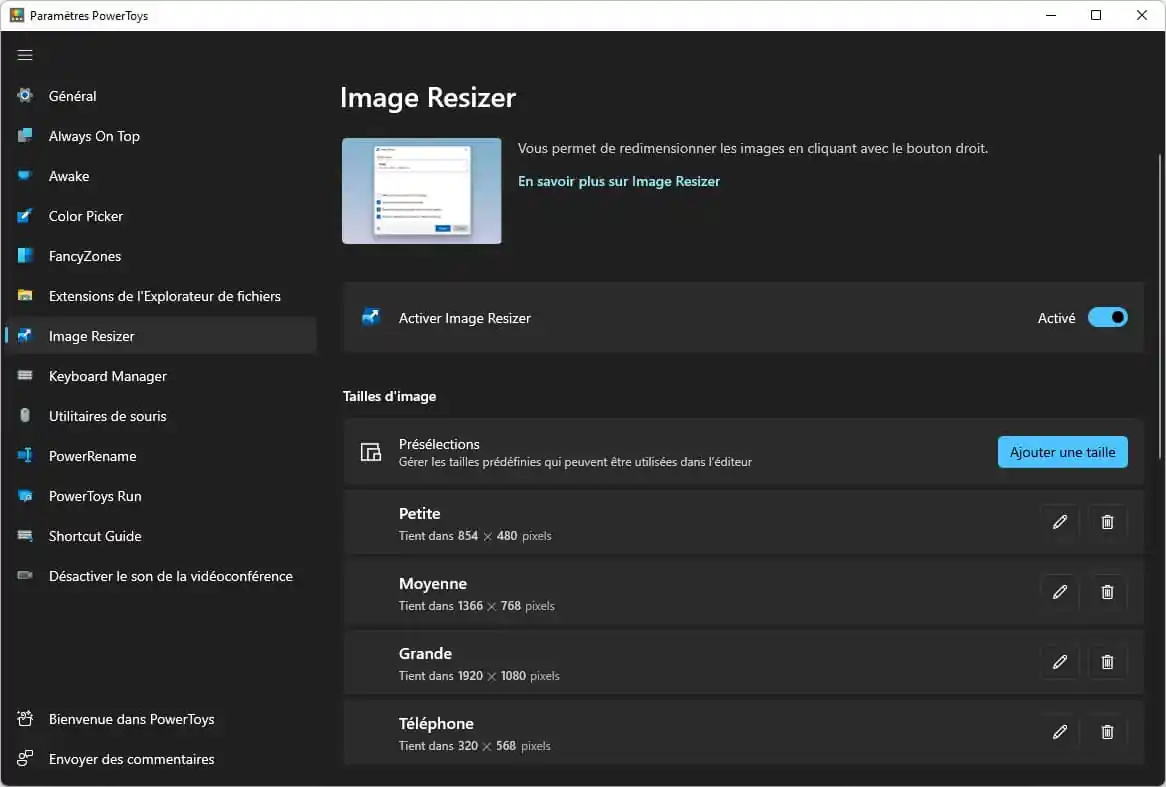1166x787 pixels.
Task: Delete the Téléphone size preset
Action: click(1107, 732)
